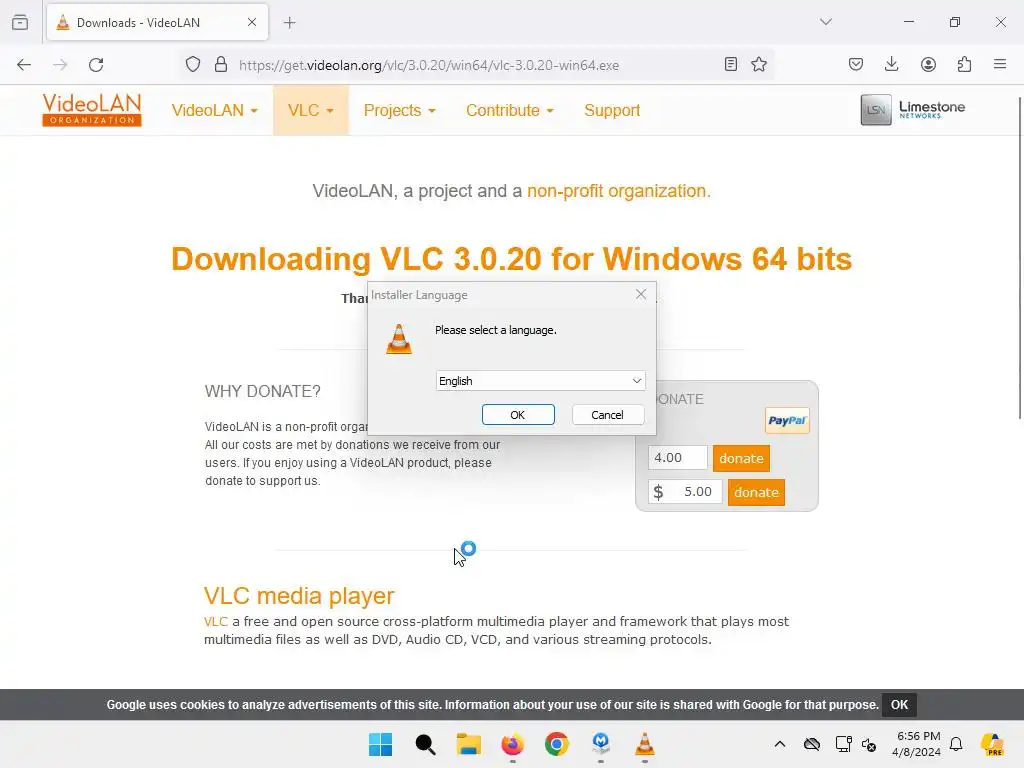Screen dimensions: 1024x768
Task: Click donate next to $ 5.00
Action: (756, 492)
